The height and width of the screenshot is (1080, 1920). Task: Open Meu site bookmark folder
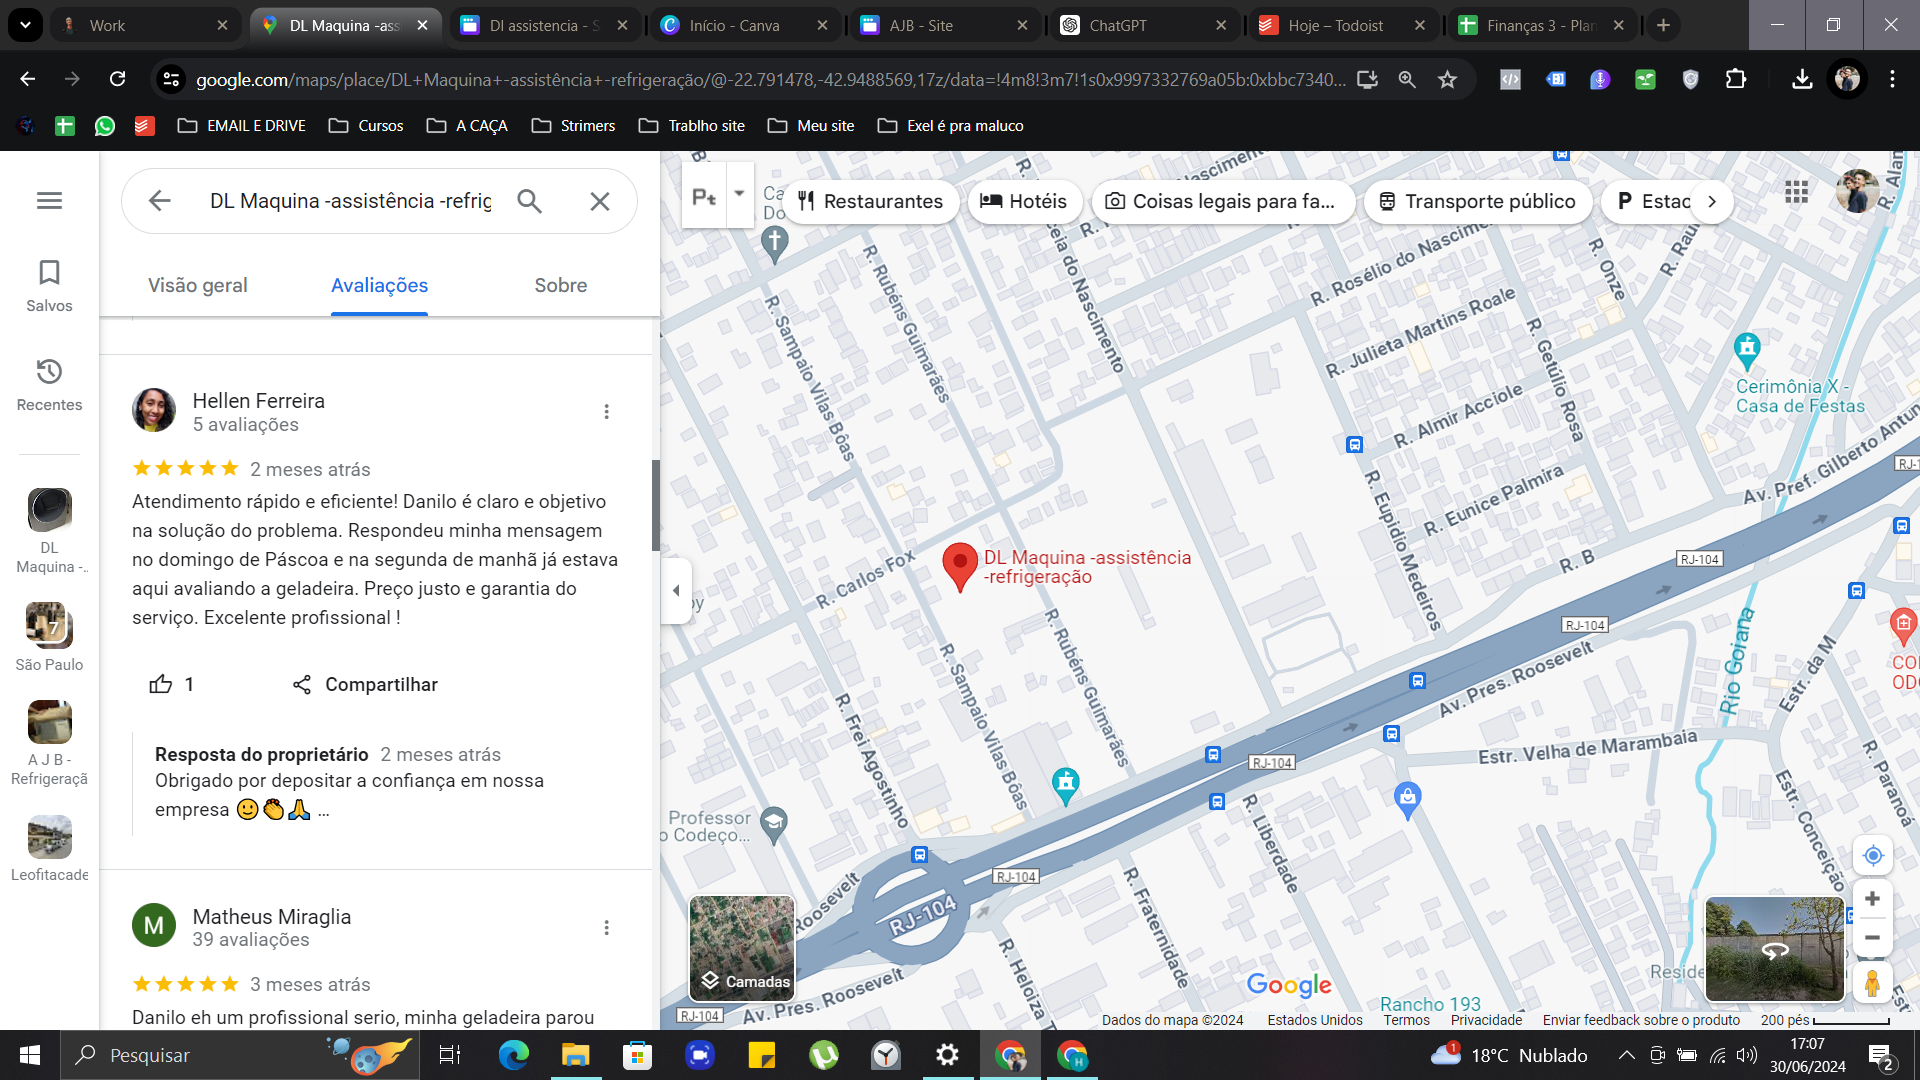pyautogui.click(x=811, y=126)
